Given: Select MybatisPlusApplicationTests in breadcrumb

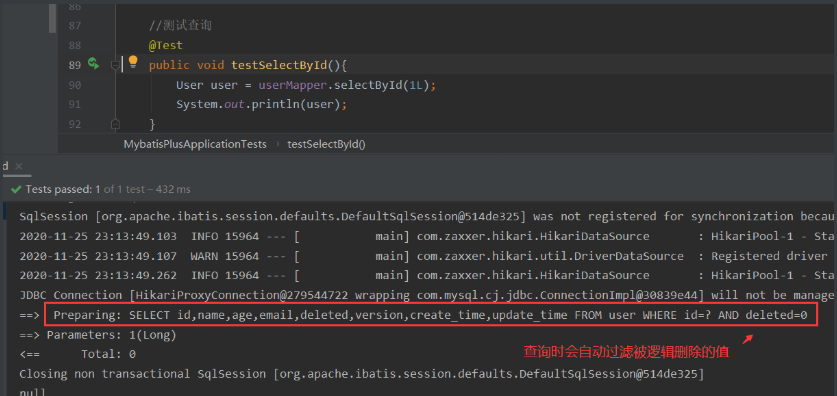Looking at the screenshot, I should [x=195, y=144].
